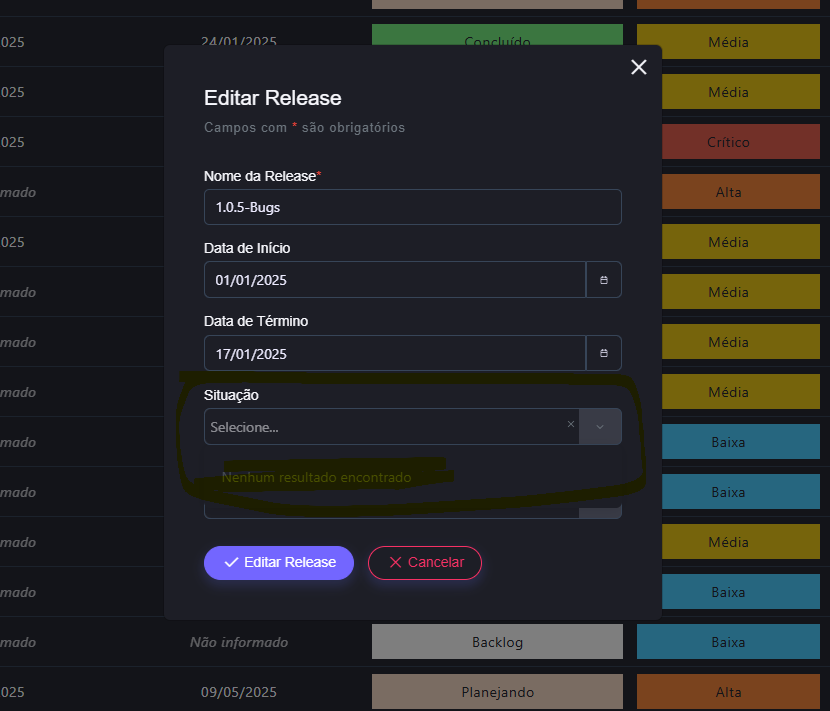Open calendar picker for Data de Término

(603, 353)
